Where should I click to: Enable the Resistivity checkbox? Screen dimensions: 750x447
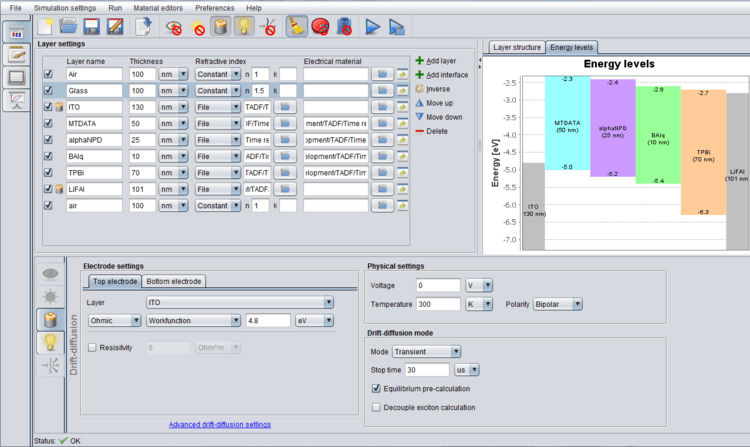click(x=93, y=348)
